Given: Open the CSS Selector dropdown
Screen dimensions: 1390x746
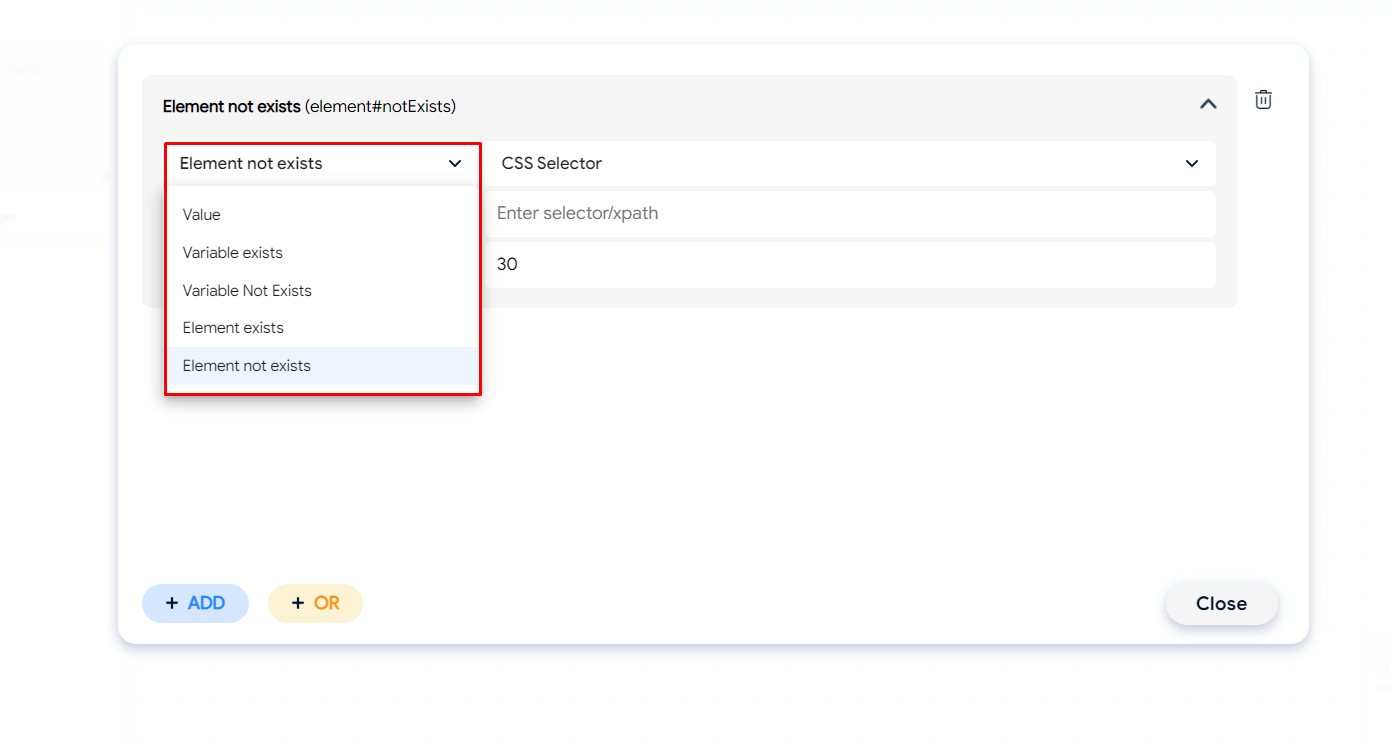Looking at the screenshot, I should point(850,164).
